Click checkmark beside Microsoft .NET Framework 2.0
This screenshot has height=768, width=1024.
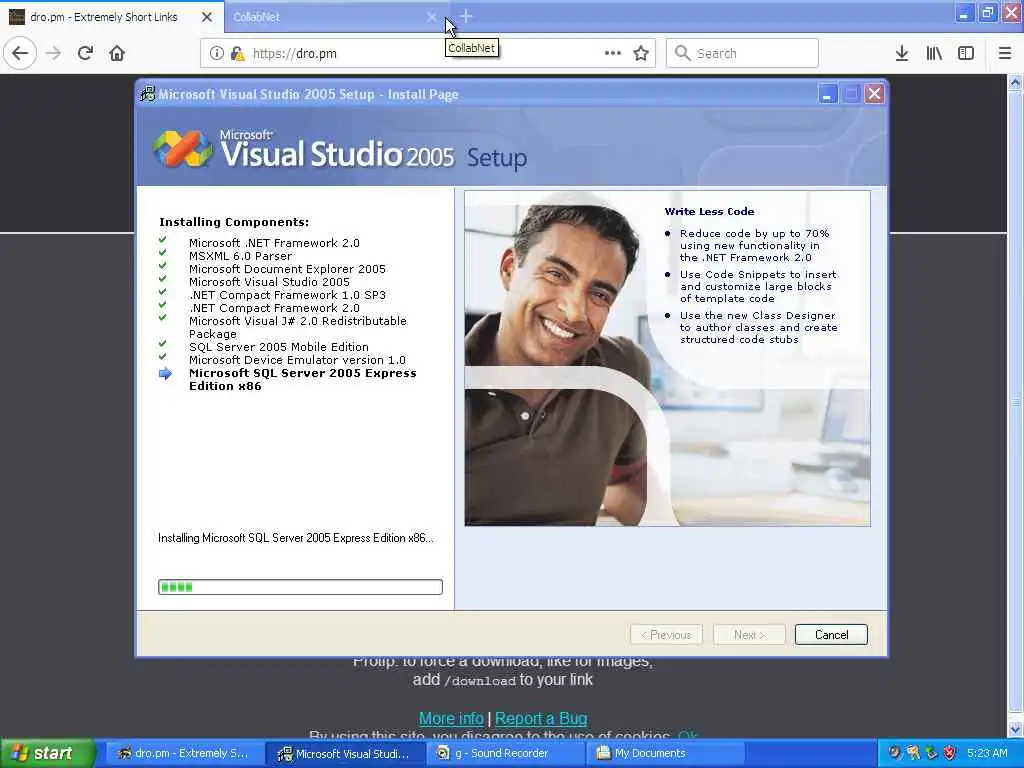click(163, 240)
